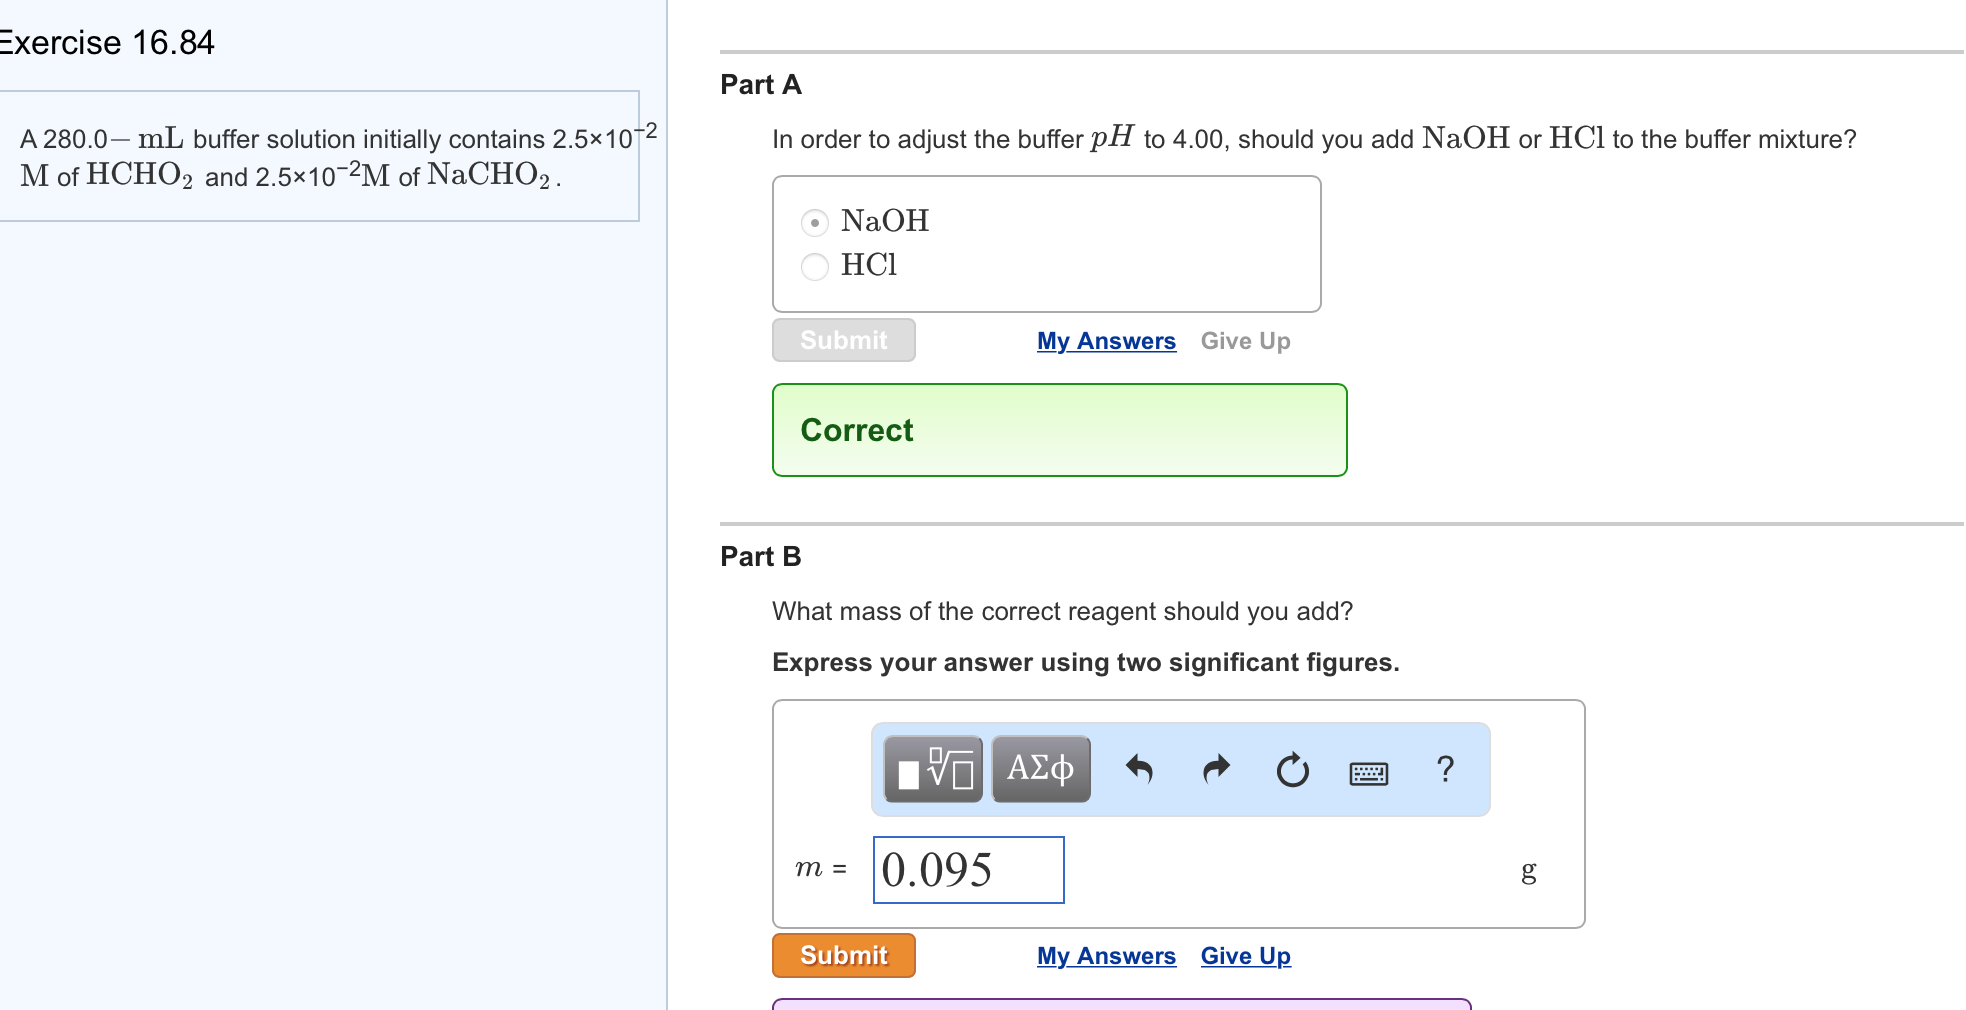Click Submit for Part B
Viewport: 1966px width, 1010px height.
coord(843,955)
